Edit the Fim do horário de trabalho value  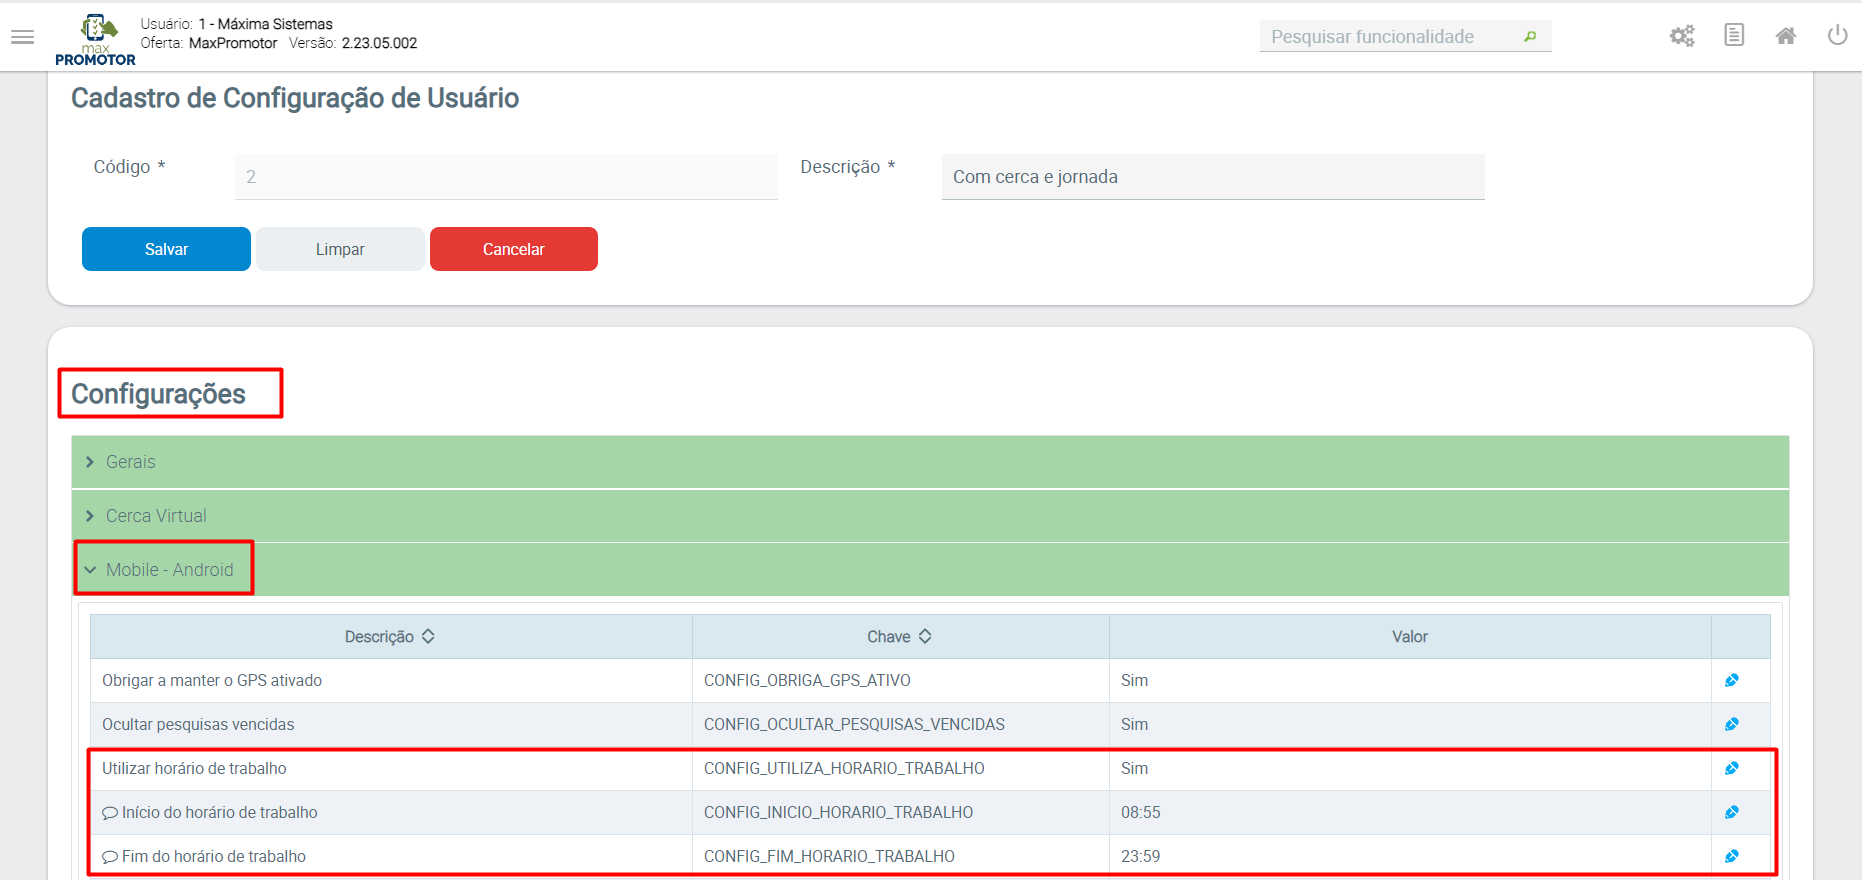[1732, 857]
